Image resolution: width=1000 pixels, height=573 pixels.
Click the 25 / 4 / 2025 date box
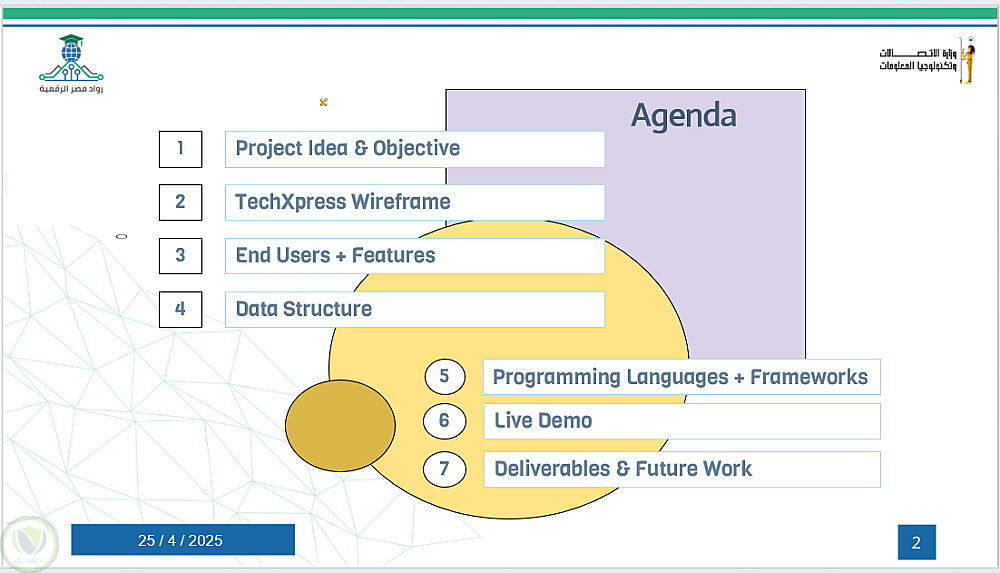pyautogui.click(x=182, y=540)
